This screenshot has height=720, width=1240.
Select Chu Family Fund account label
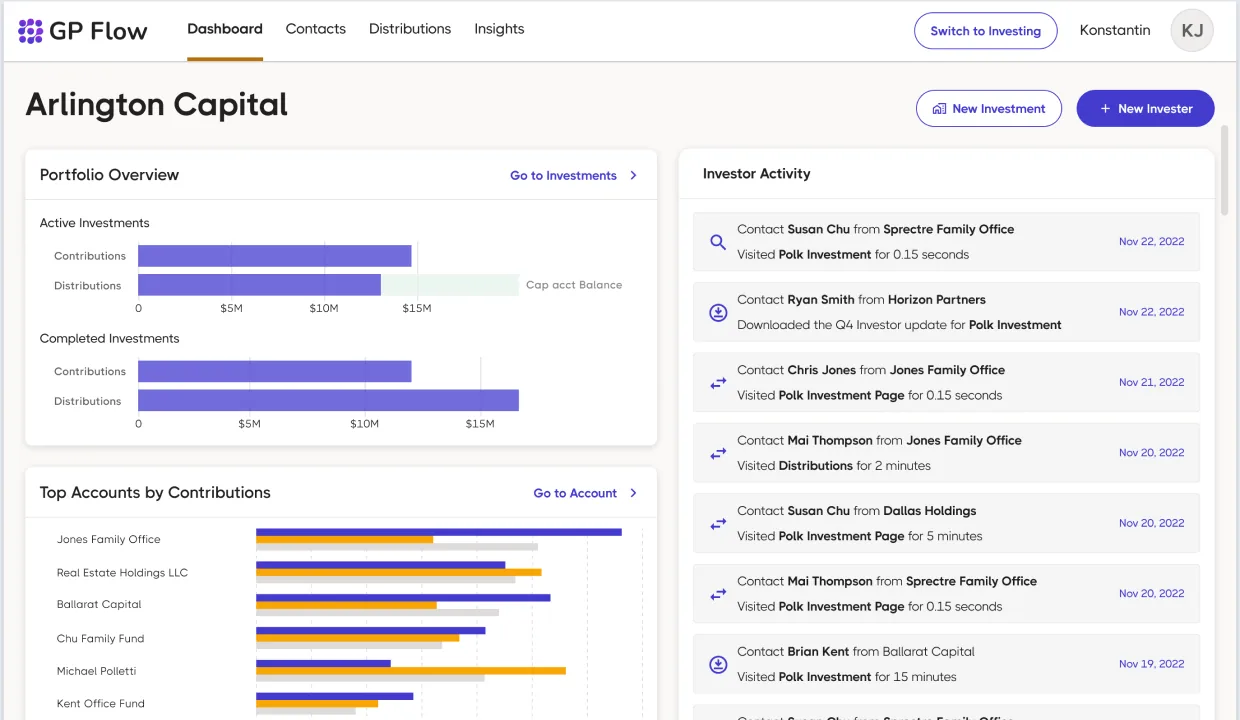click(x=100, y=638)
